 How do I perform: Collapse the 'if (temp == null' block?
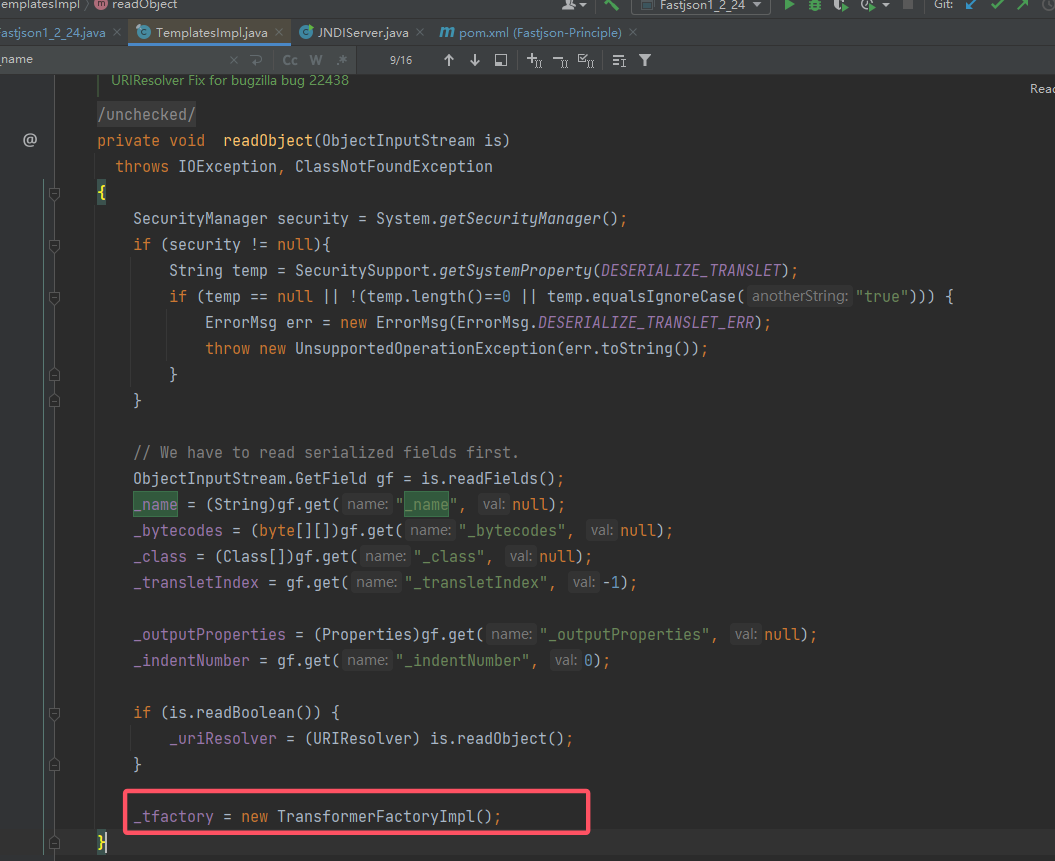[54, 297]
